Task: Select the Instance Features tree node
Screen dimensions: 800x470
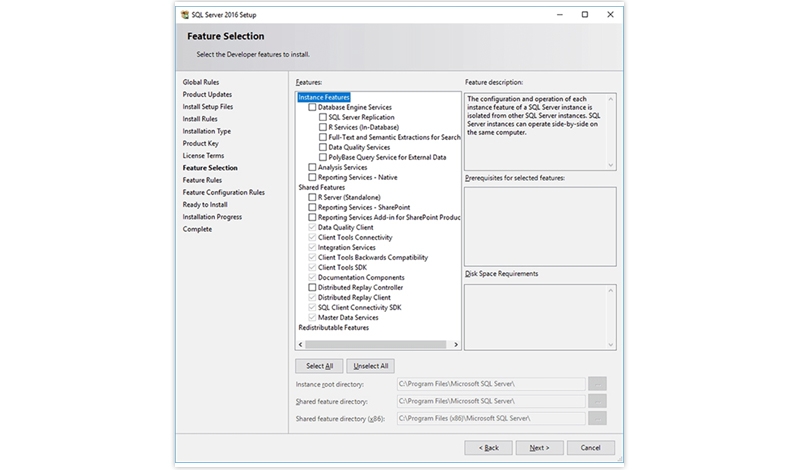Action: tap(324, 97)
